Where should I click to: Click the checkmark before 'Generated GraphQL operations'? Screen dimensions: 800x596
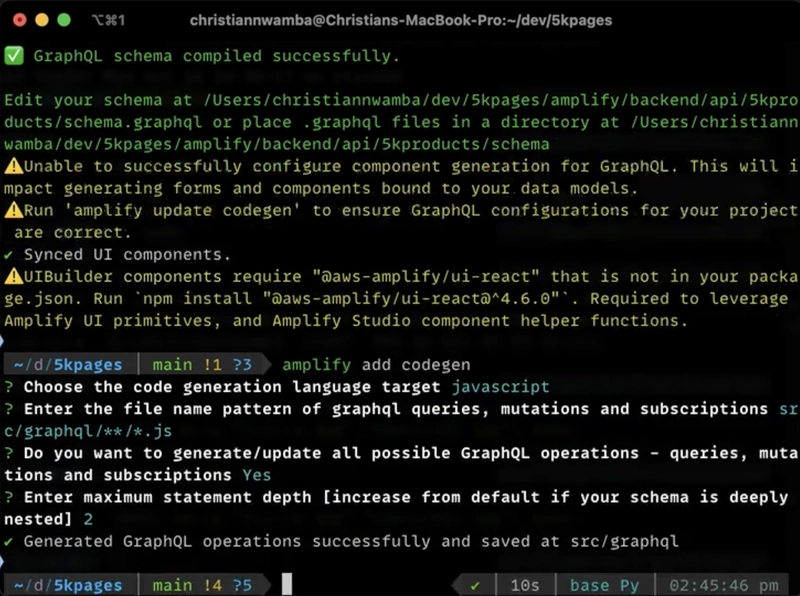point(9,541)
